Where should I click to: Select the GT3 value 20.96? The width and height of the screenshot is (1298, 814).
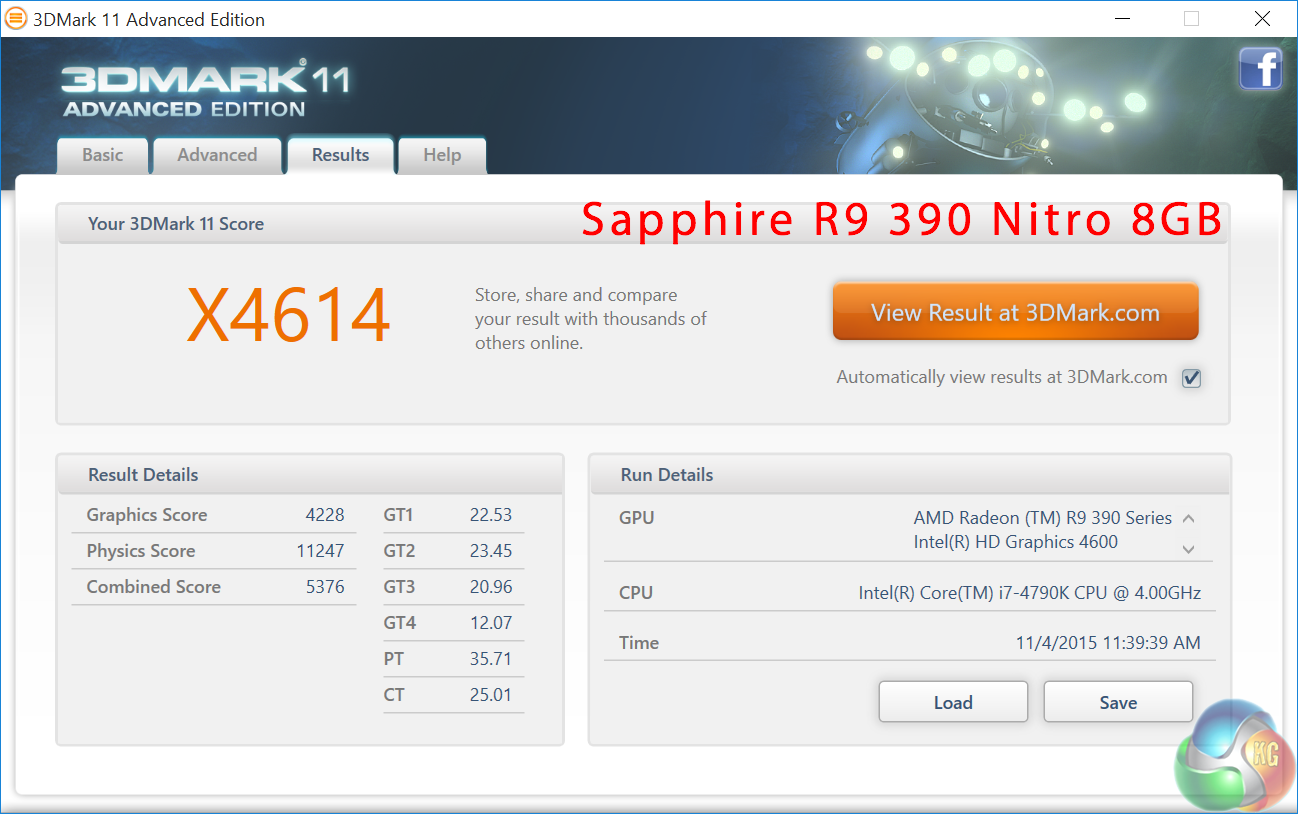(491, 587)
